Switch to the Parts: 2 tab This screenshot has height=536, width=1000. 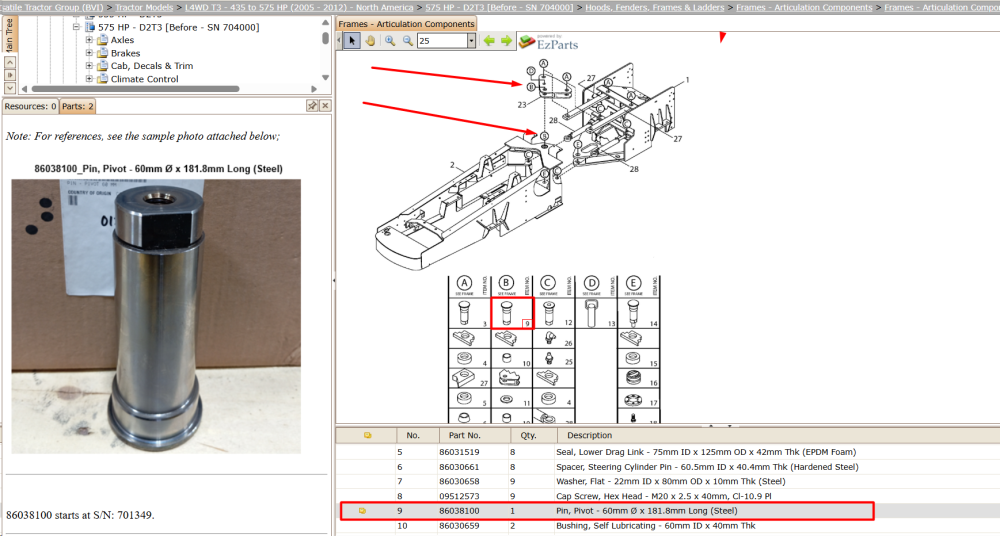78,106
